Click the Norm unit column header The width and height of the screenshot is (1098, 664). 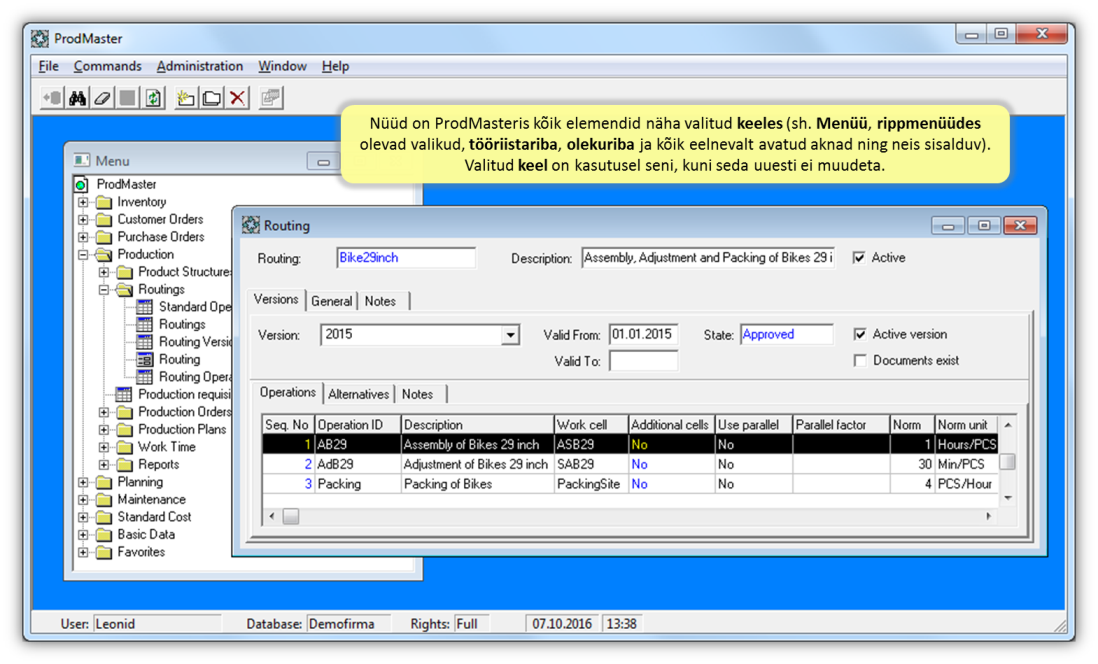point(965,424)
